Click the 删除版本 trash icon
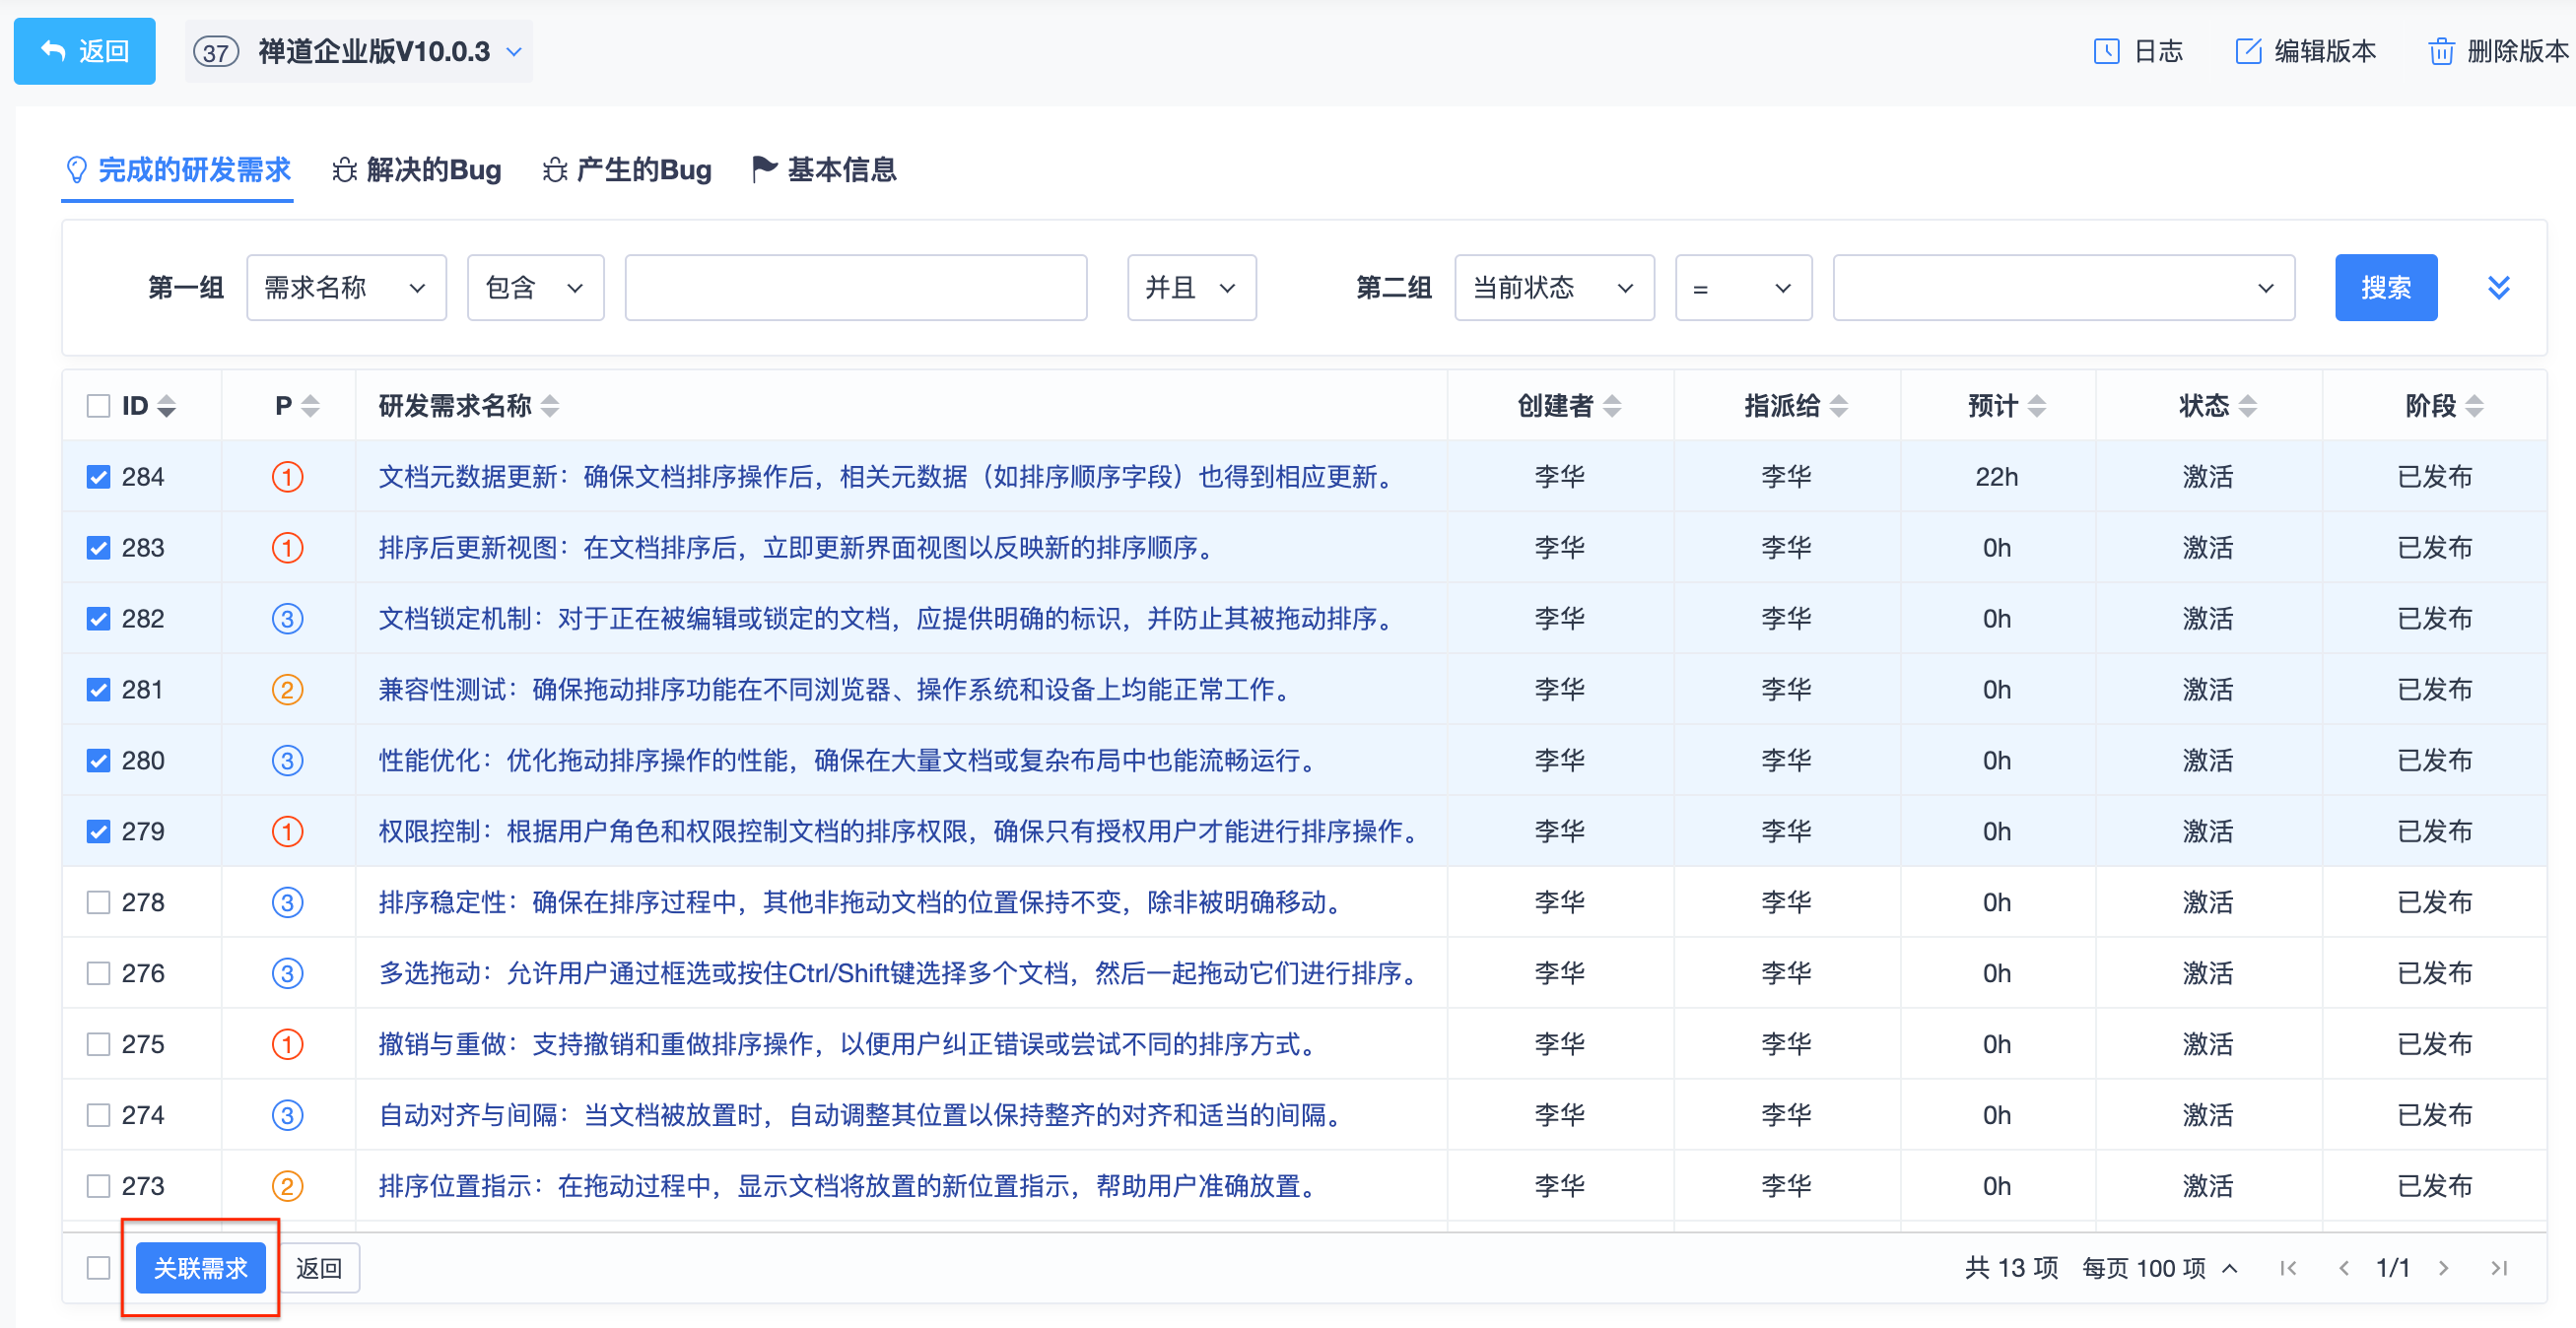This screenshot has height=1328, width=2576. tap(2440, 51)
